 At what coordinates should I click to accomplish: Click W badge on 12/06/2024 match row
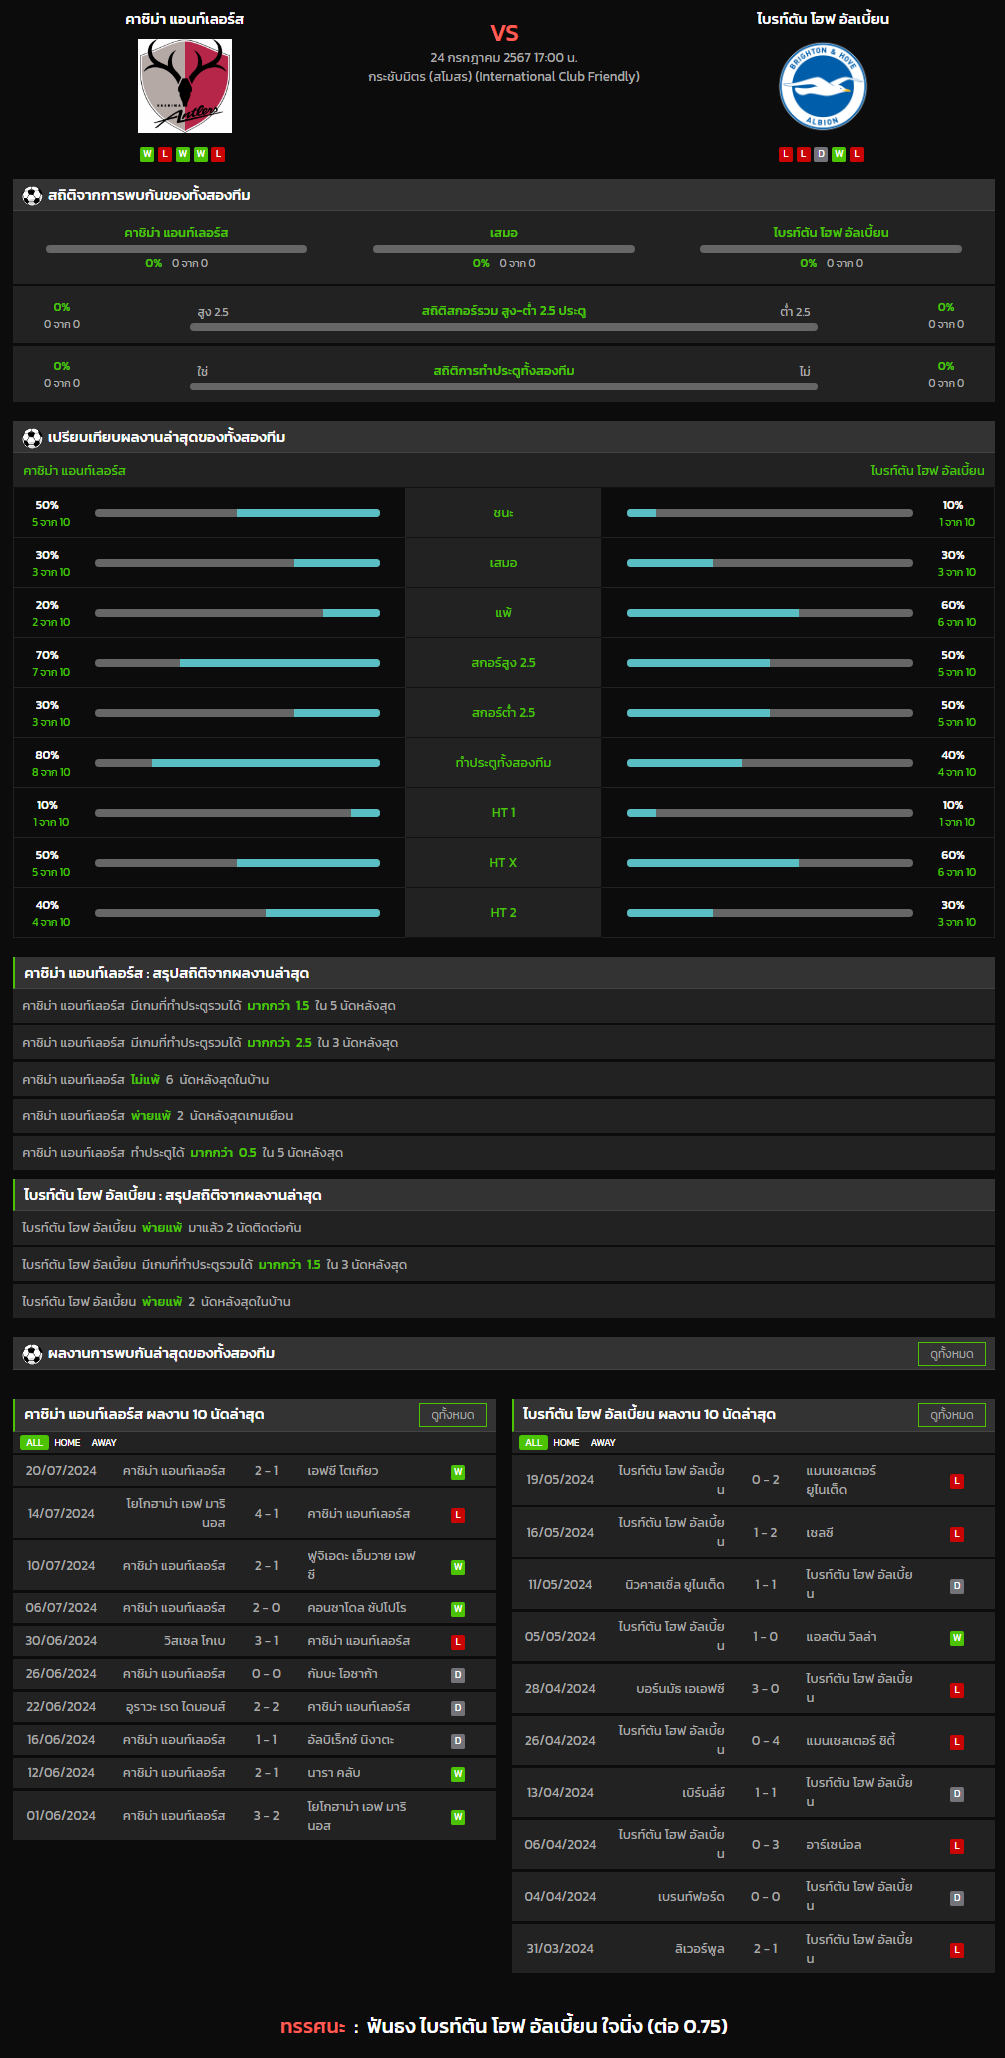point(458,1773)
